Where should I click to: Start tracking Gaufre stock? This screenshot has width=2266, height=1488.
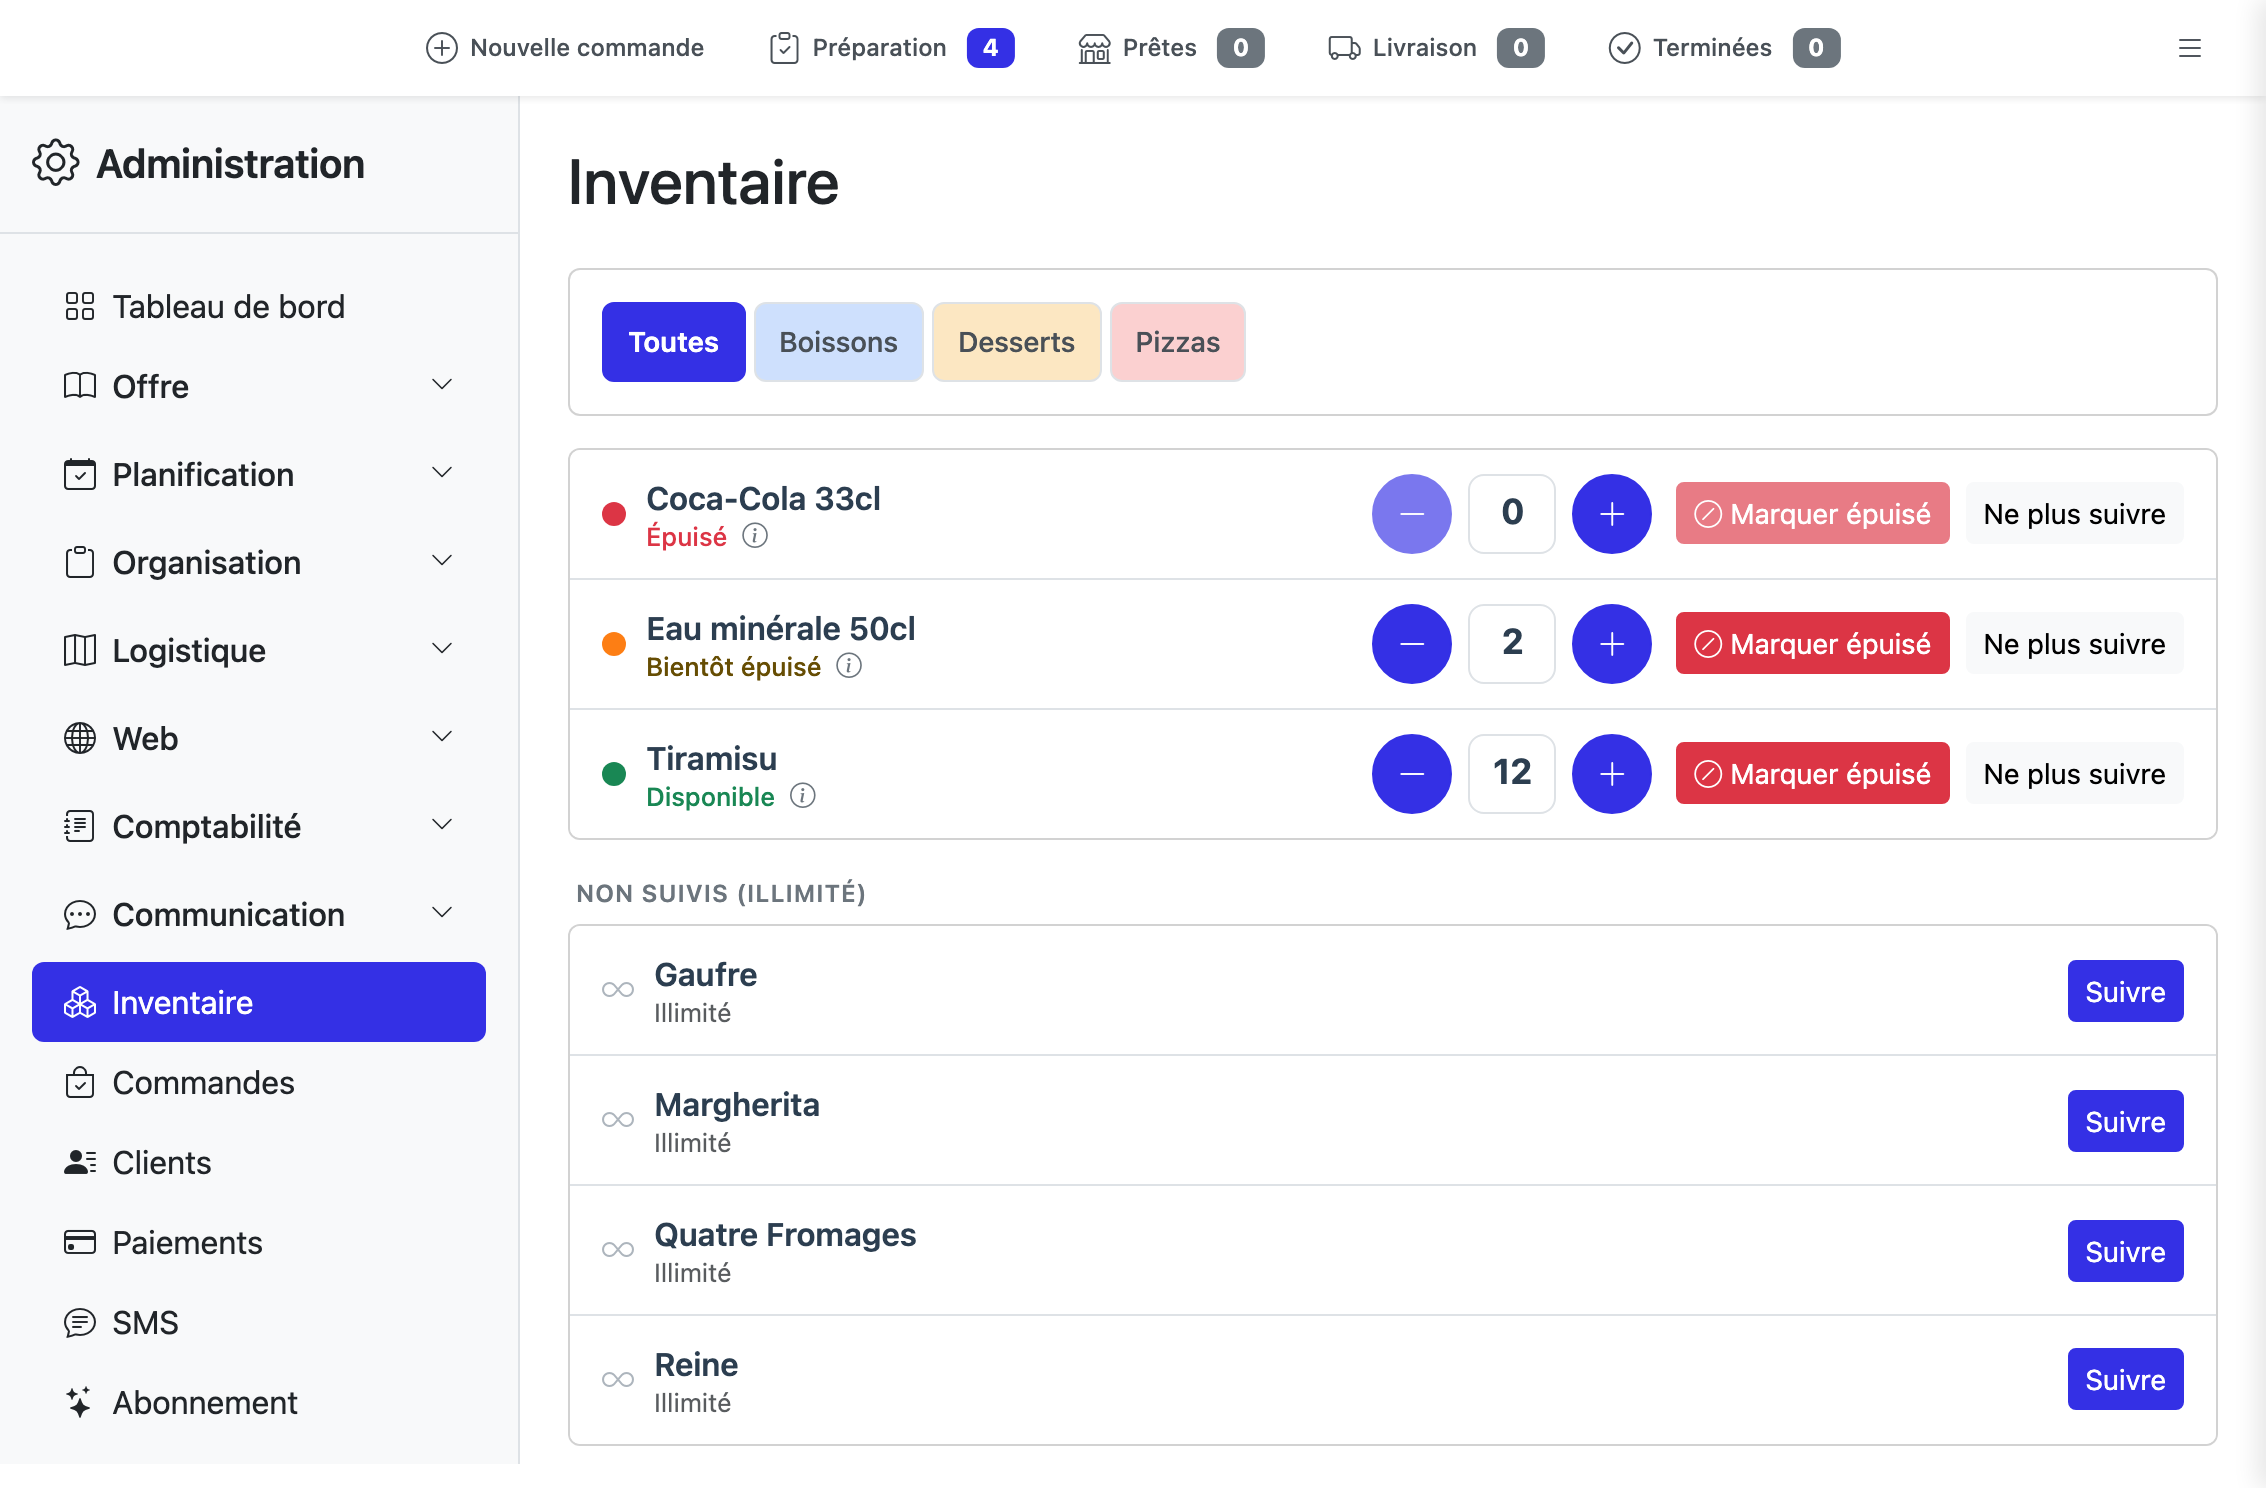[x=2125, y=991]
